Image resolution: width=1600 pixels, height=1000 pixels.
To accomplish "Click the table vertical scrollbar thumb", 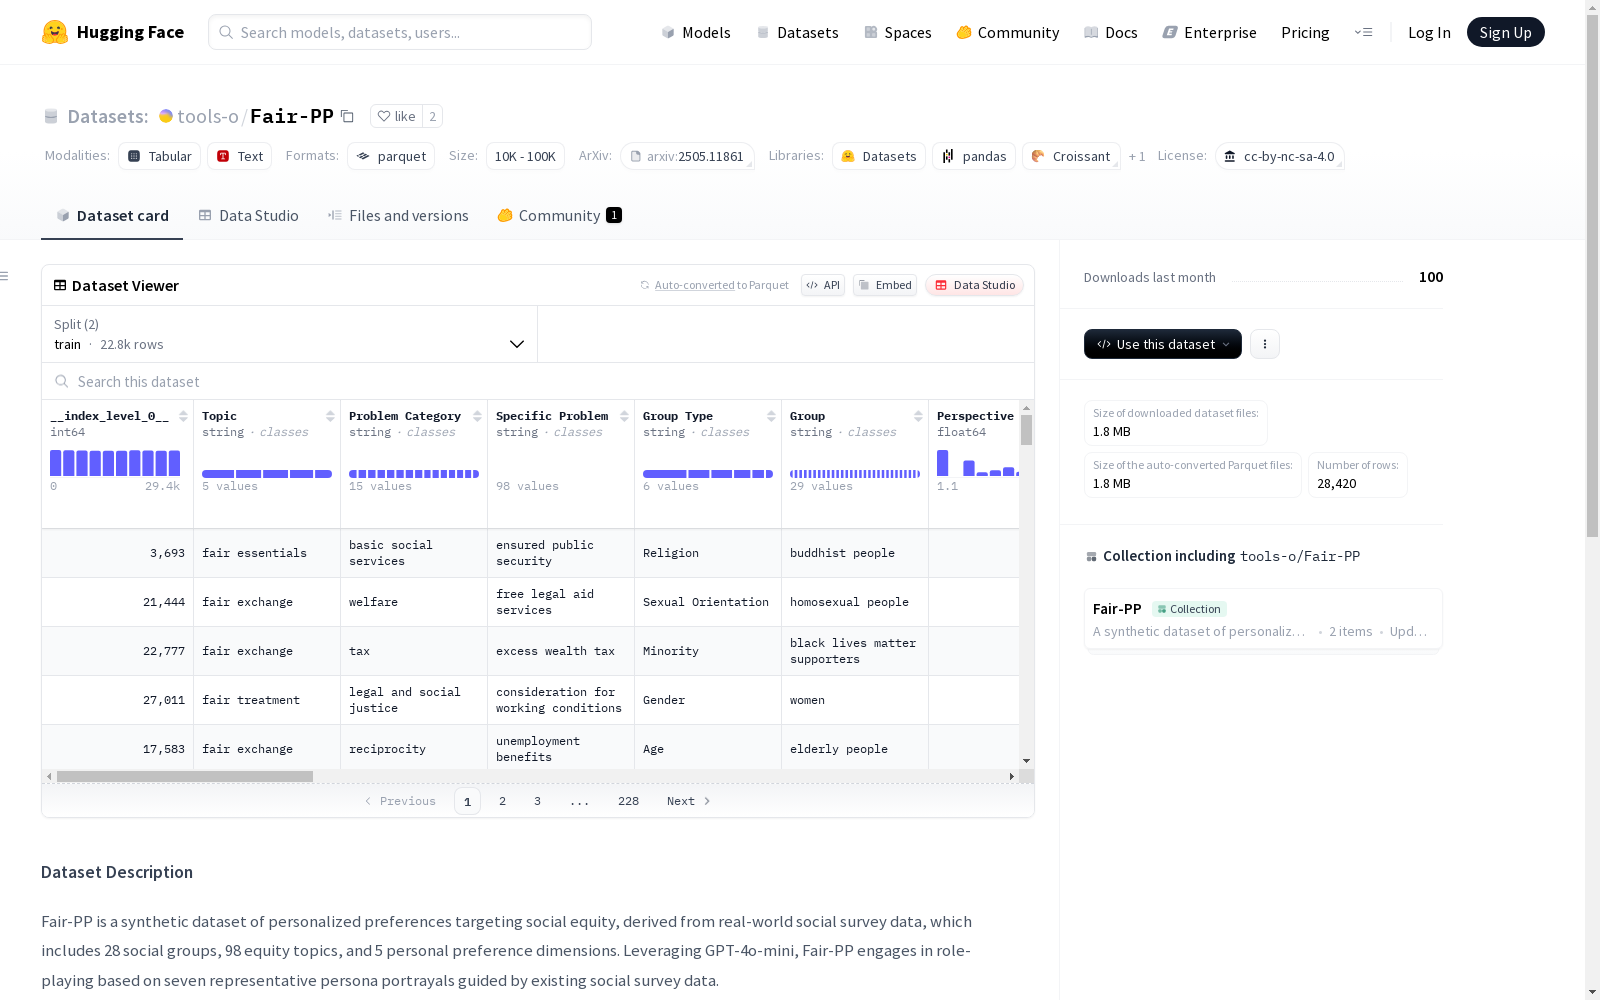I will coord(1026,430).
